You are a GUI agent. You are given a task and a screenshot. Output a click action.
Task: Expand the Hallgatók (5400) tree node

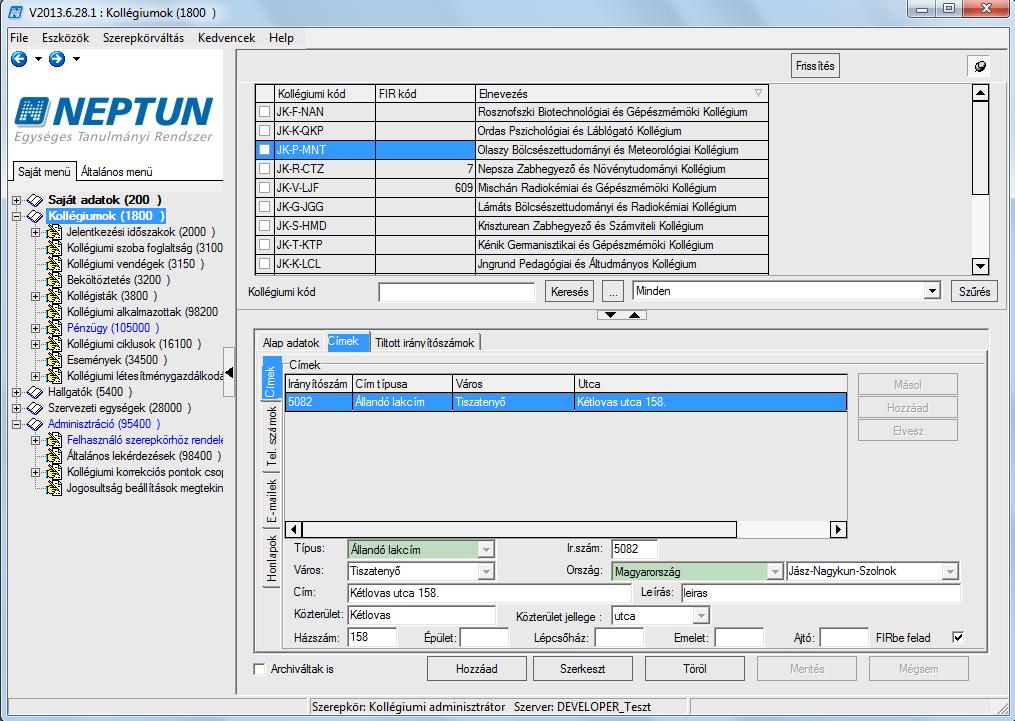pyautogui.click(x=17, y=392)
